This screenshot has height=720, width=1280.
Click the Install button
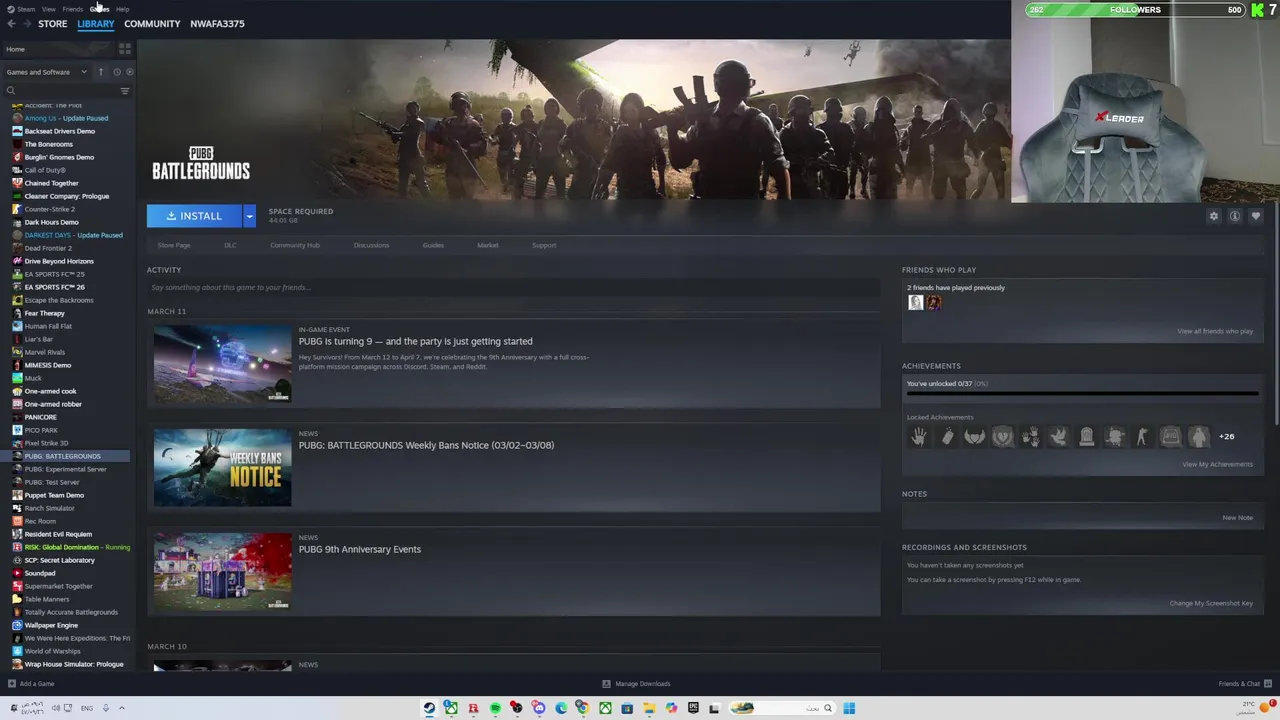point(195,216)
